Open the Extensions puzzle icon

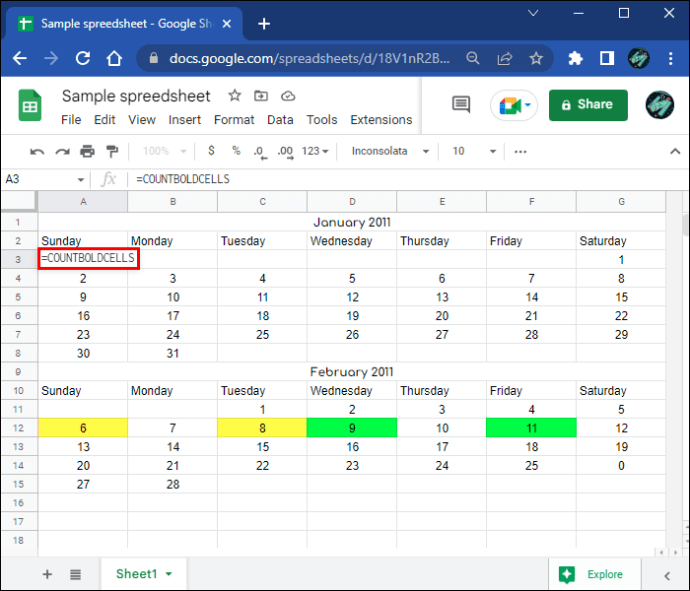coord(575,58)
